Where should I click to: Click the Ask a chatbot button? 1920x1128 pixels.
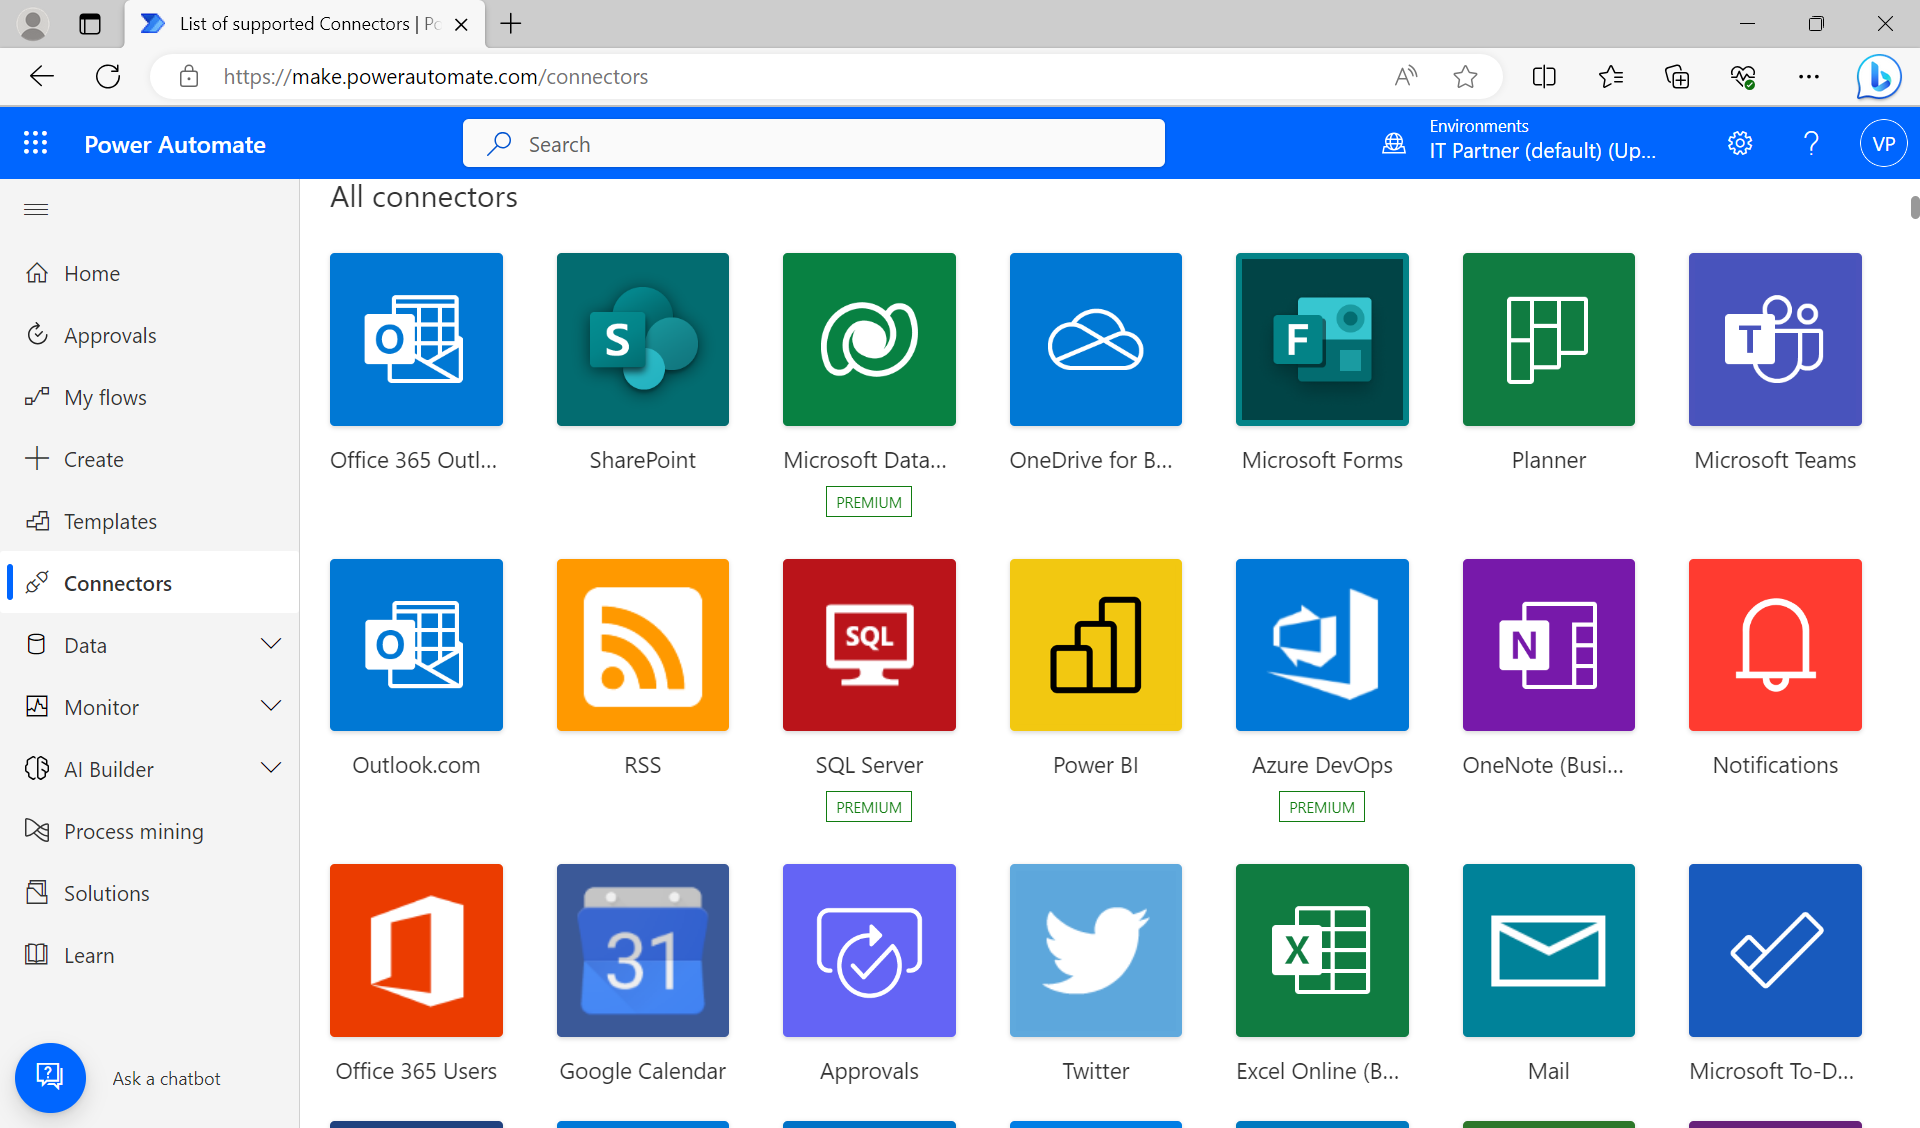click(50, 1077)
